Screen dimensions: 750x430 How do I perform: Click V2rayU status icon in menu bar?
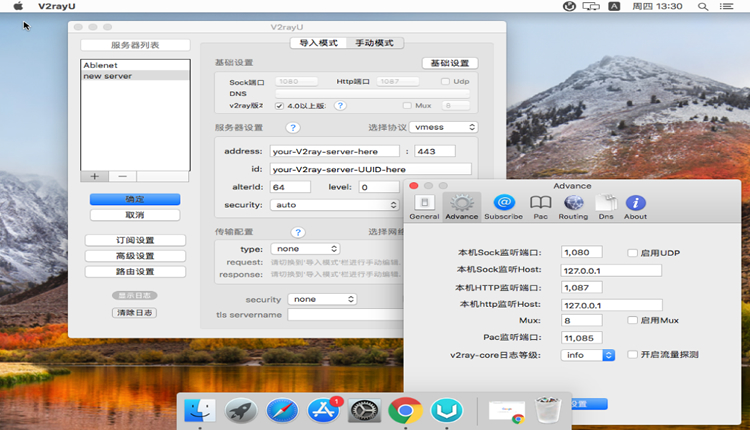point(569,6)
